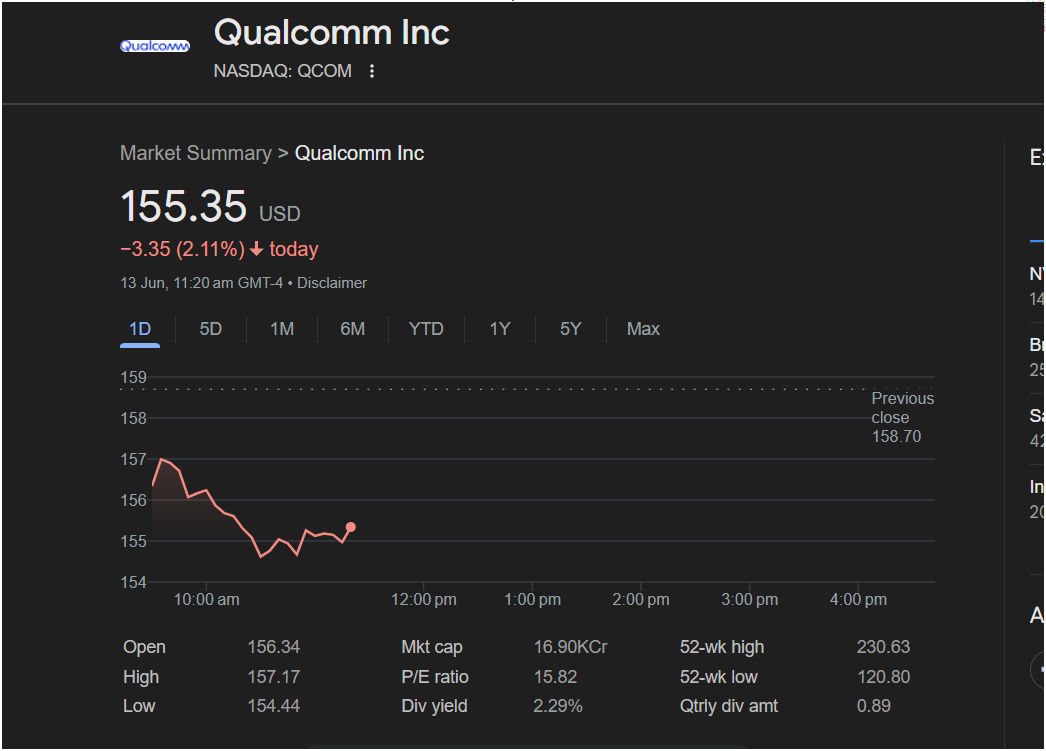Click the 52-wk high value 230.63
Viewport: 1046px width, 751px height.
pyautogui.click(x=883, y=648)
